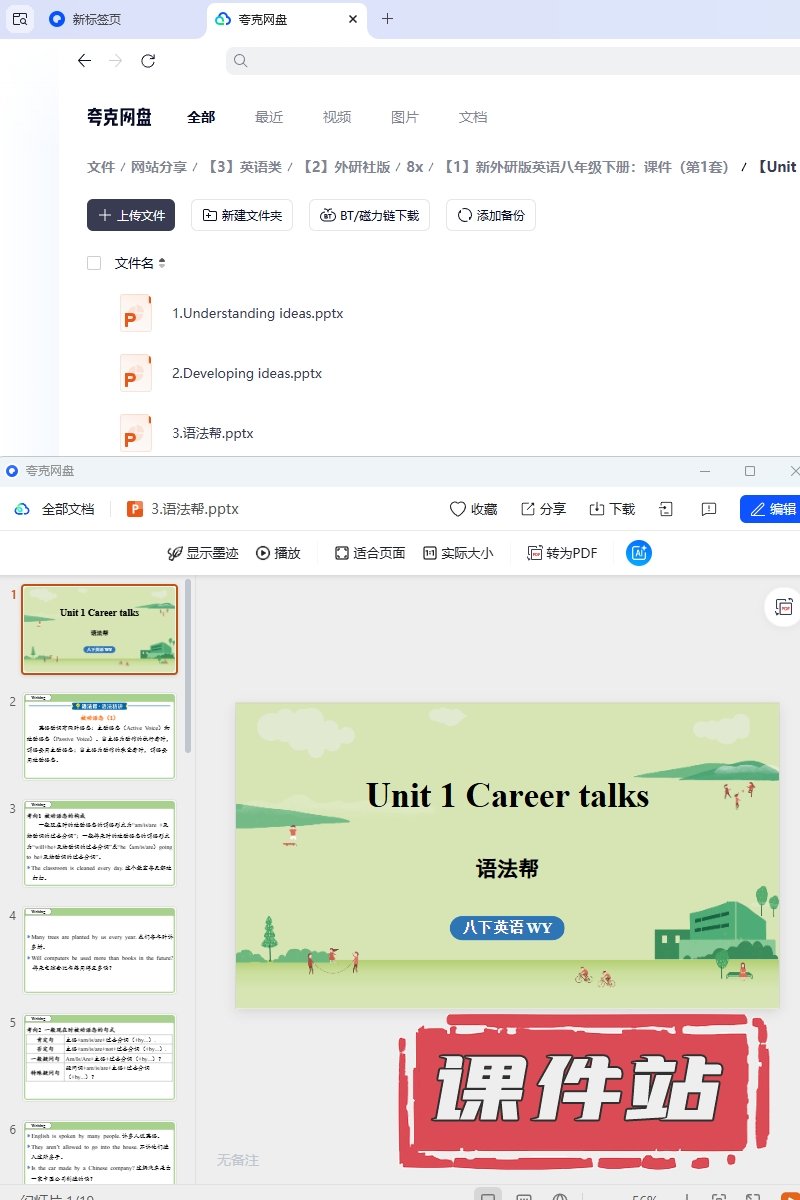Click the browser back arrow
800x1200 pixels.
84,61
